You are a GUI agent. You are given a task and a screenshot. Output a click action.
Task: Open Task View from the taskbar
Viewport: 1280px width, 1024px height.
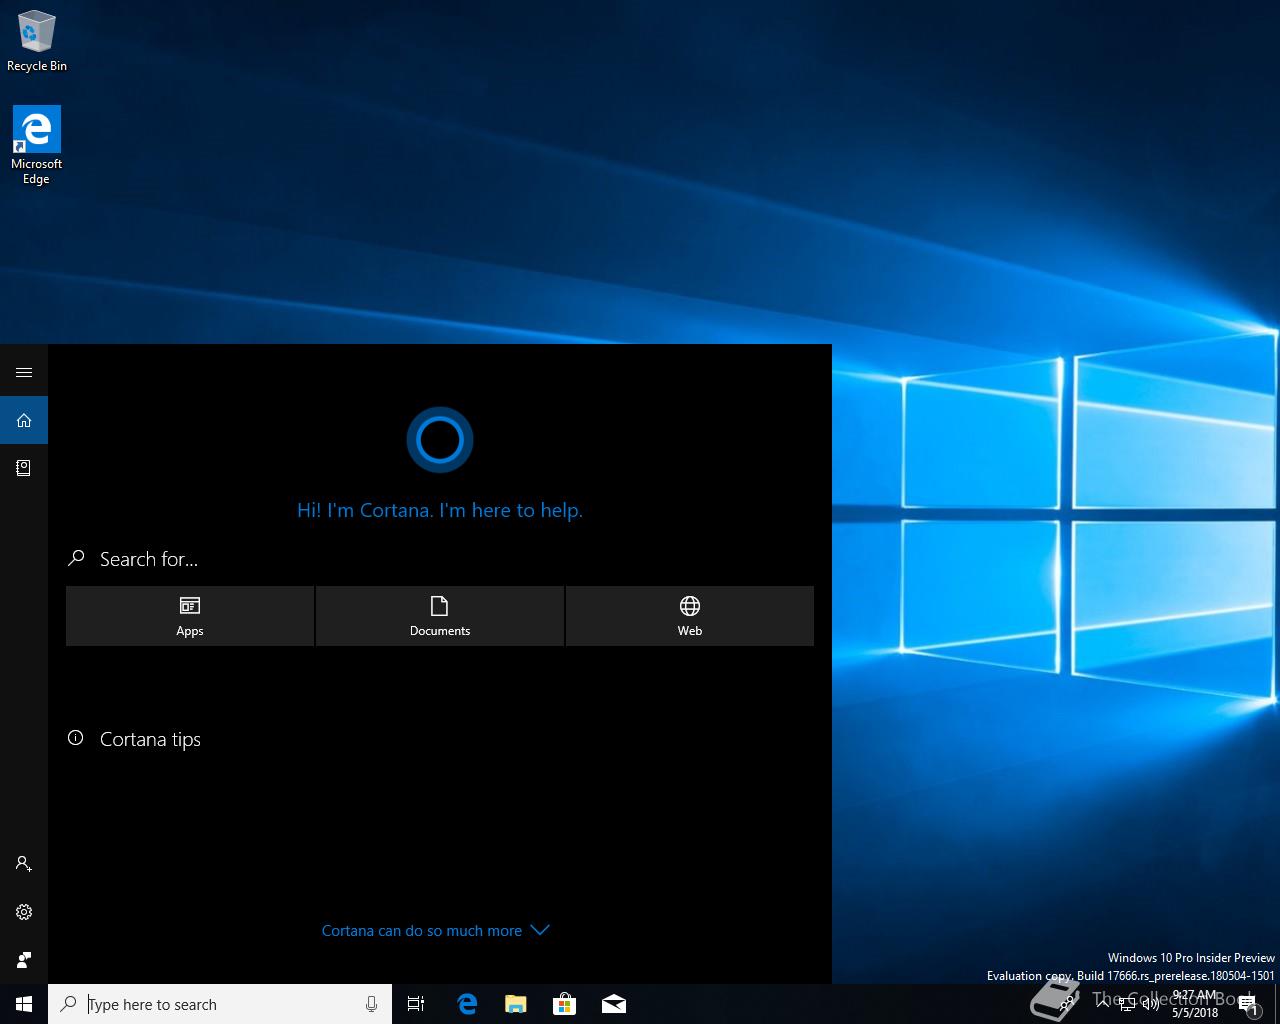(x=416, y=1004)
